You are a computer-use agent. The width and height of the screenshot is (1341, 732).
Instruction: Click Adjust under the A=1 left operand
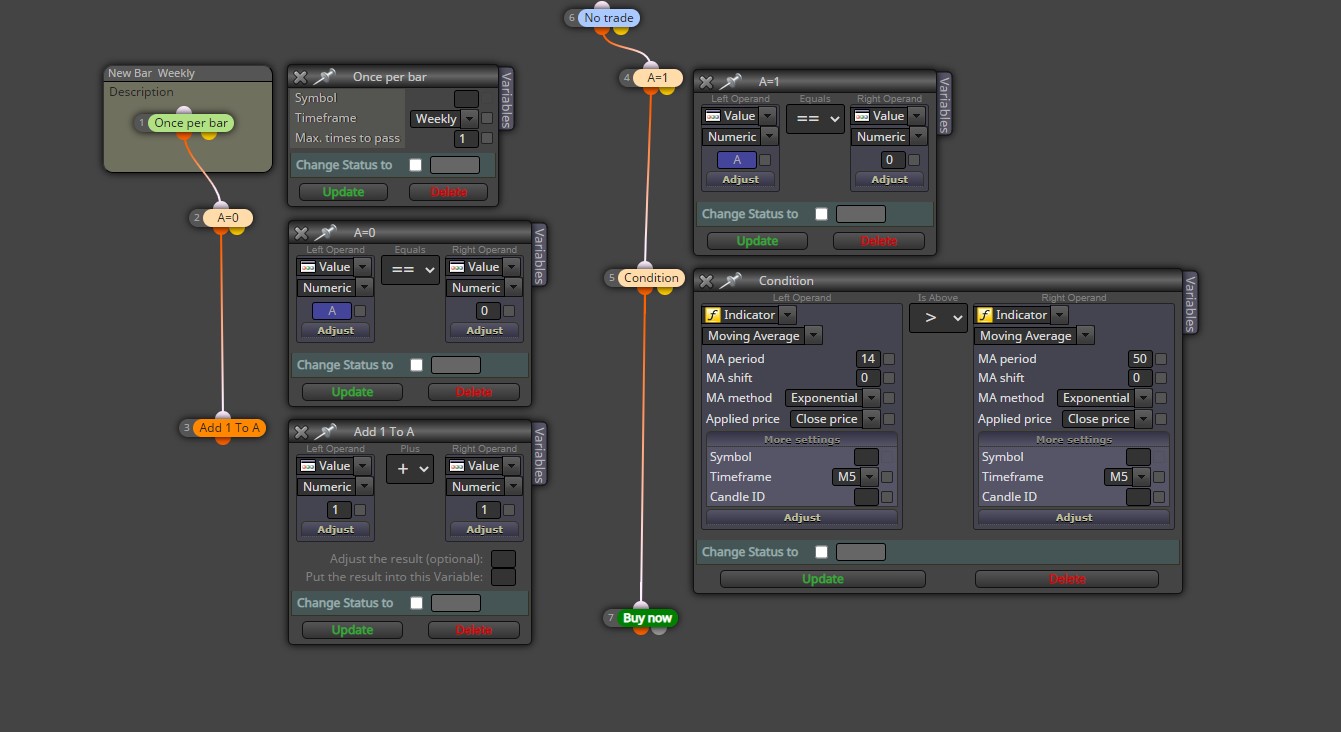[x=741, y=179]
